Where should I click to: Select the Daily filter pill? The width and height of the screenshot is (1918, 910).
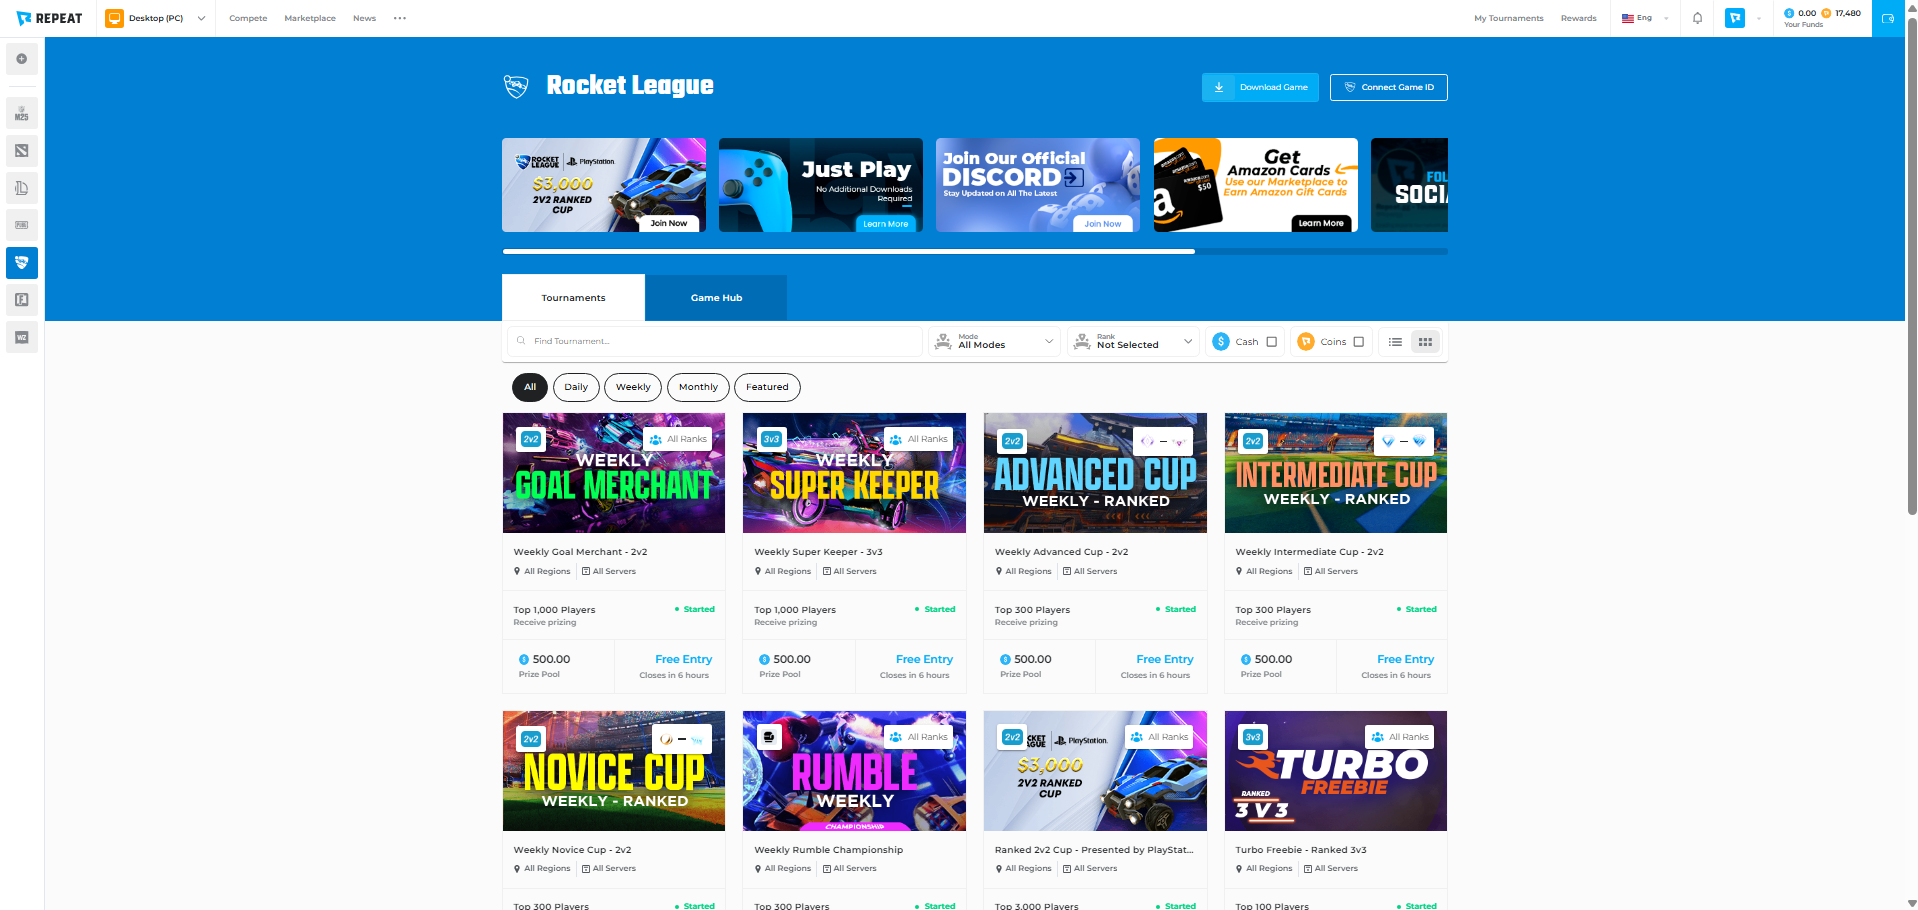576,387
